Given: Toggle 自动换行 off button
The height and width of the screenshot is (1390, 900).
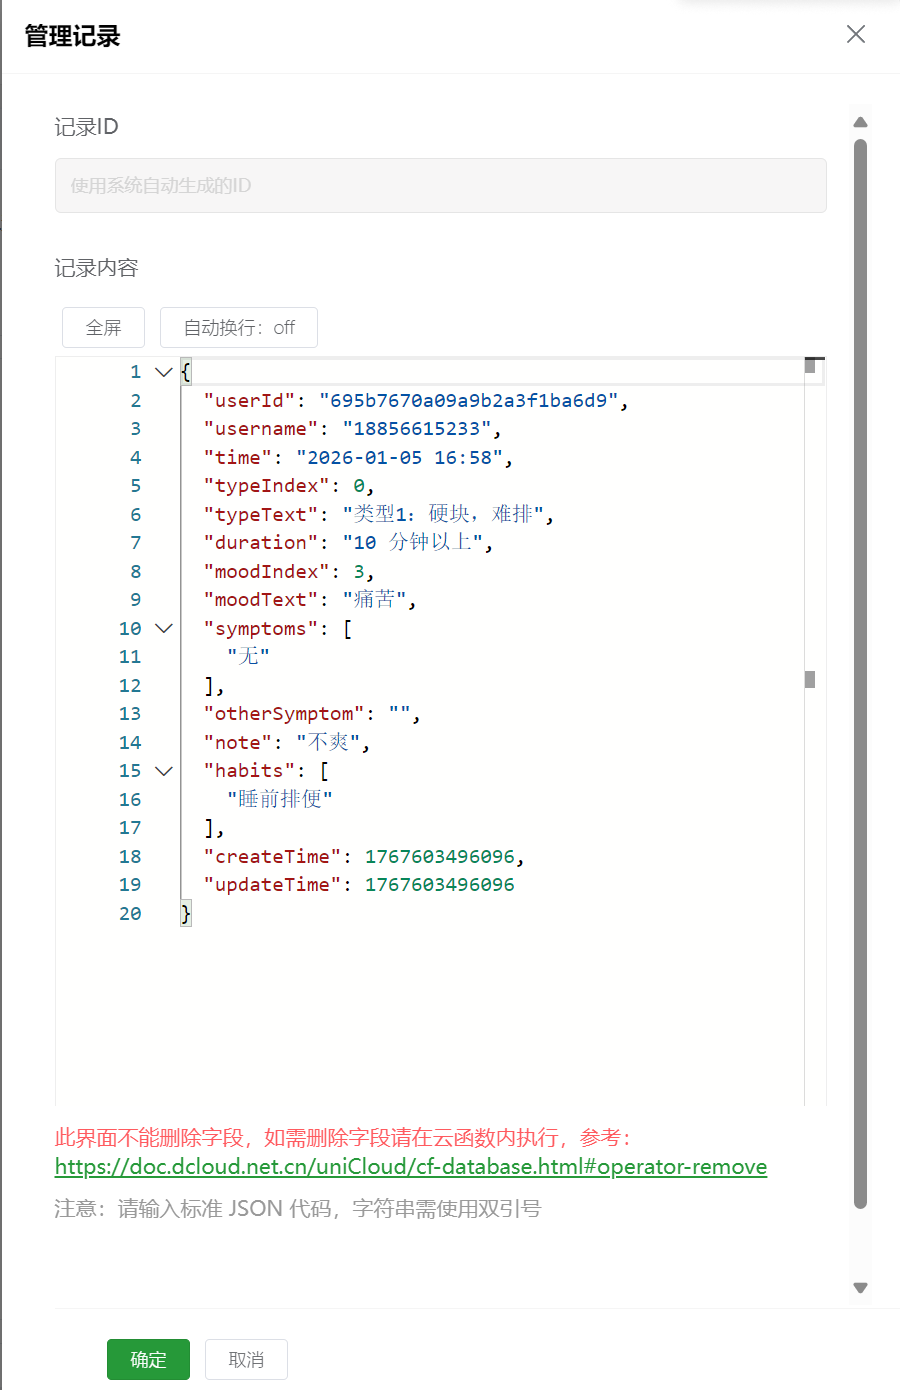Looking at the screenshot, I should point(239,327).
